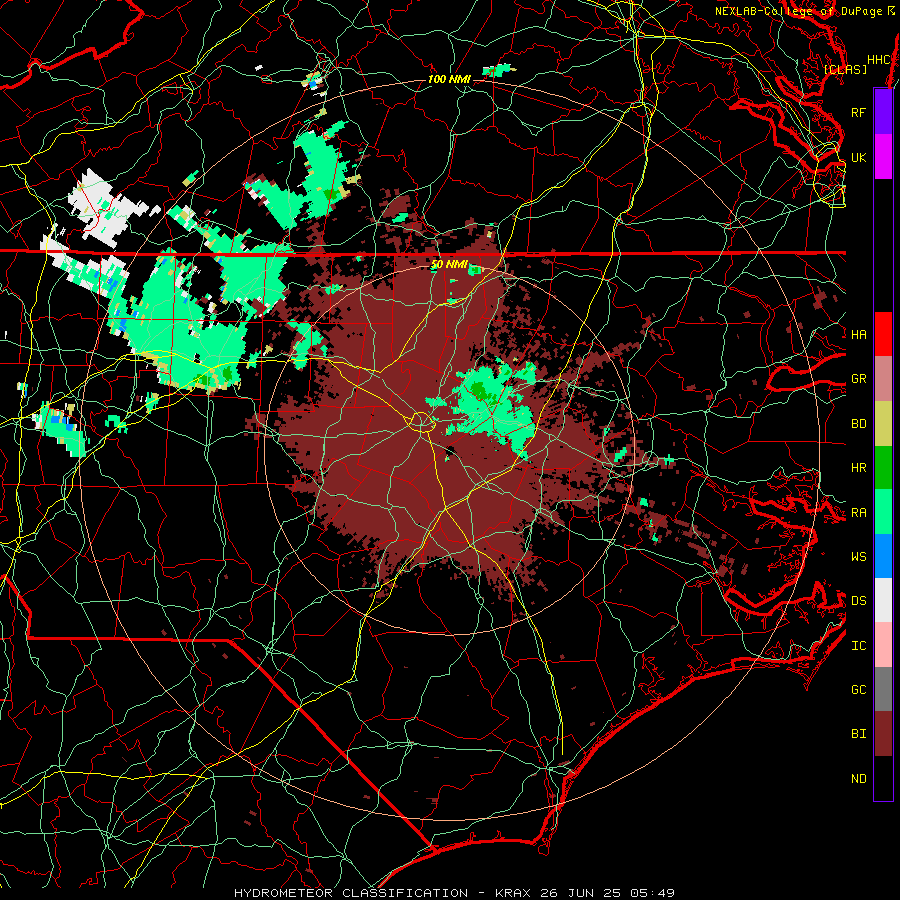Click the [CLAS] label
900x900 pixels.
click(x=845, y=69)
